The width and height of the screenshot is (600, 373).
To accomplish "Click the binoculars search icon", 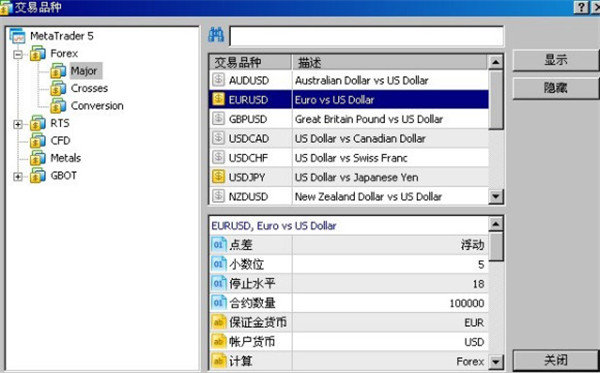I will tap(216, 35).
